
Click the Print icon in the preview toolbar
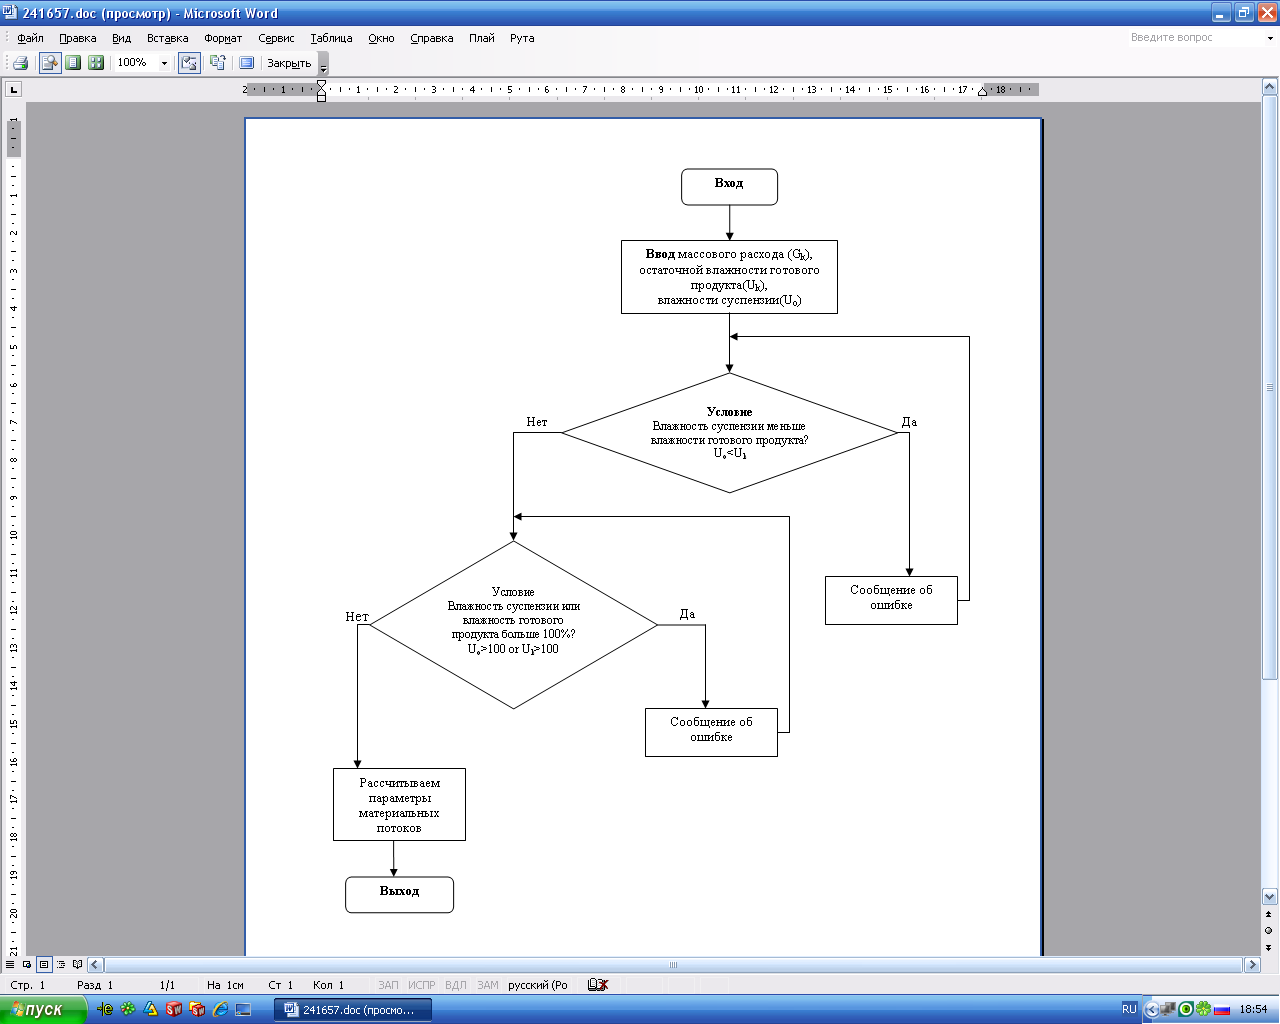tap(20, 63)
